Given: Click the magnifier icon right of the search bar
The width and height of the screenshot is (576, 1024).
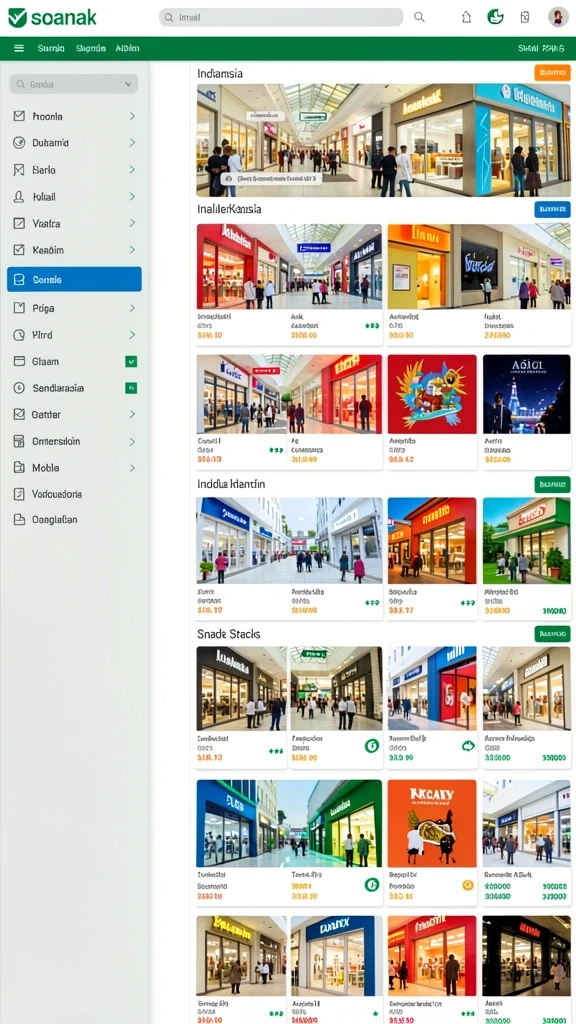Looking at the screenshot, I should [x=419, y=18].
